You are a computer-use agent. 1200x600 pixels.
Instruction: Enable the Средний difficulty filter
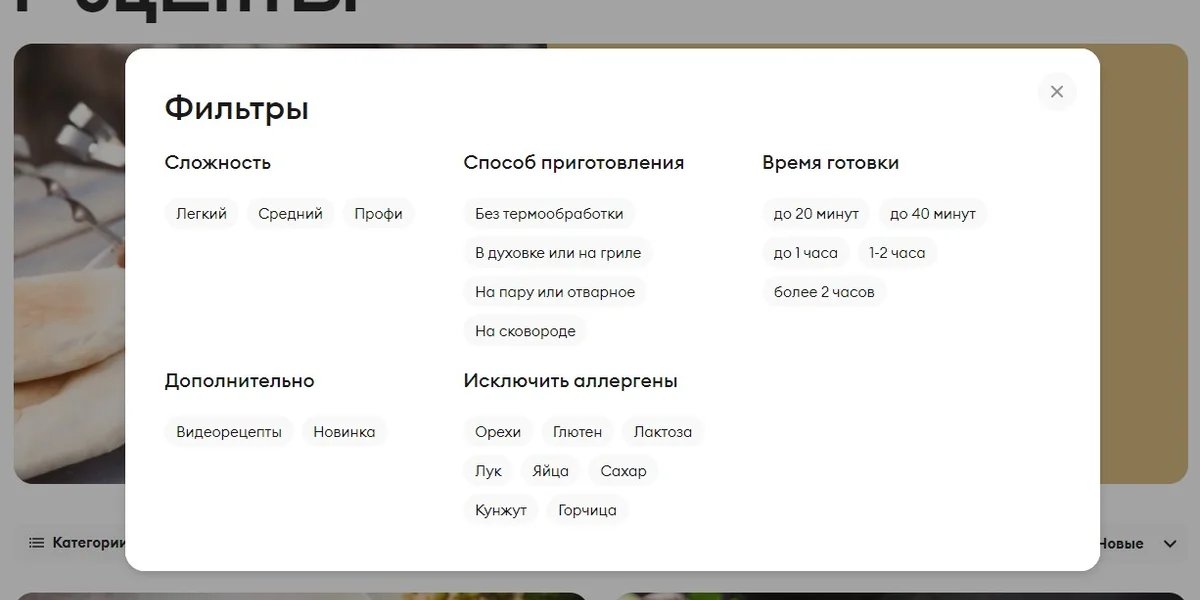pyautogui.click(x=290, y=213)
